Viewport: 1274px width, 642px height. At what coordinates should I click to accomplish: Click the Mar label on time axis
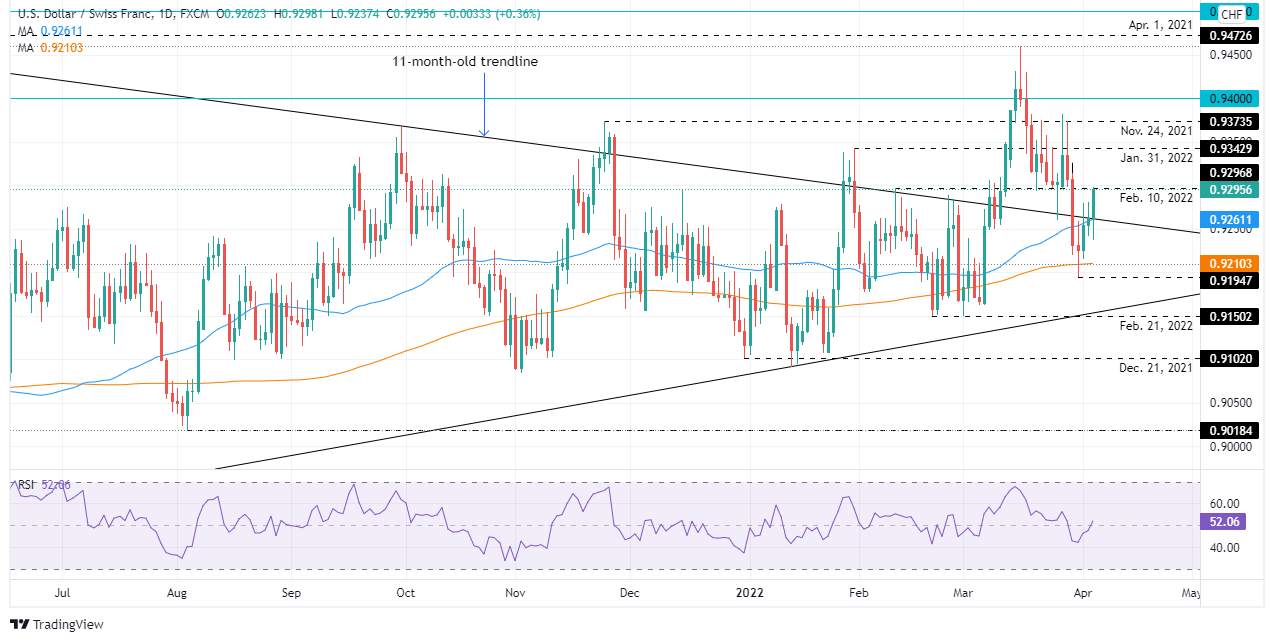coord(963,593)
